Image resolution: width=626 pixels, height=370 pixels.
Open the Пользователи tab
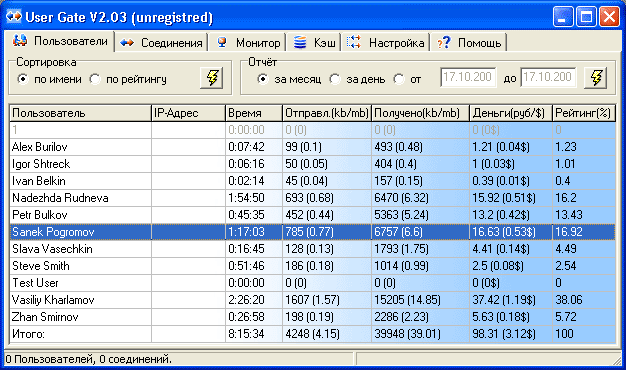(60, 42)
